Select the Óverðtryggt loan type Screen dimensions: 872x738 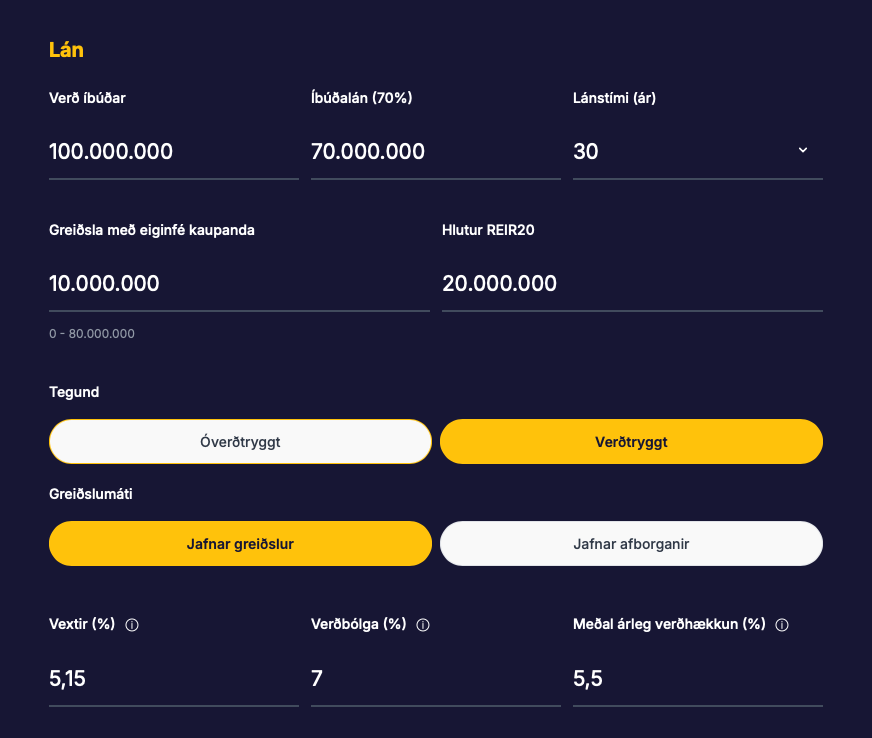[240, 442]
